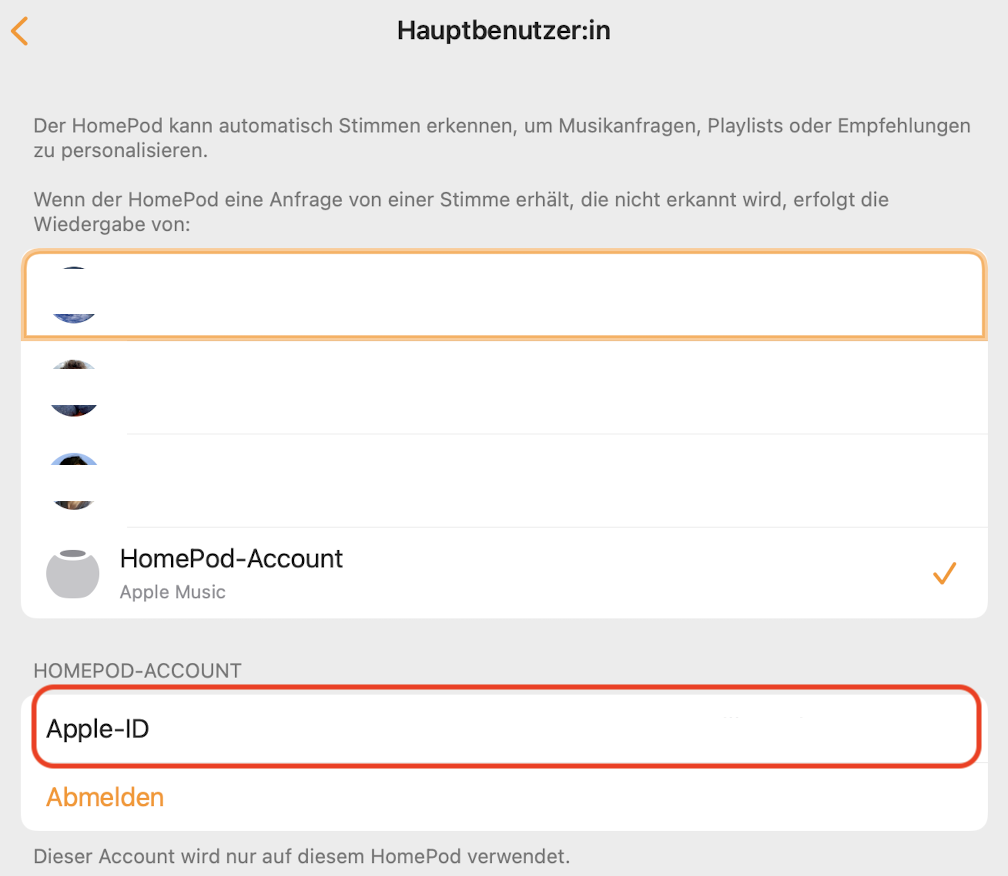
Task: Click the orange checkmark beside HomePod-Account
Action: (x=944, y=573)
